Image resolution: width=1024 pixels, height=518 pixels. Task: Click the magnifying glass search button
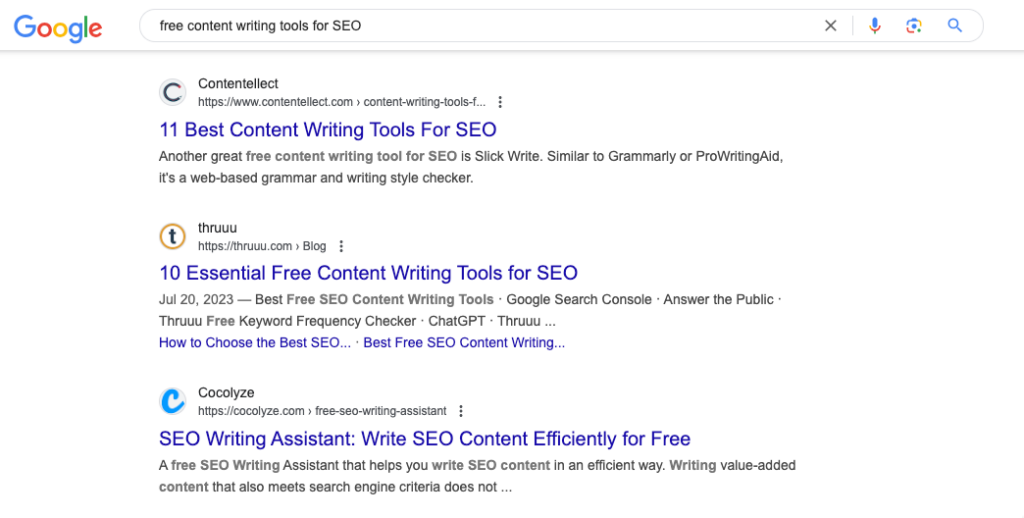pyautogui.click(x=955, y=25)
